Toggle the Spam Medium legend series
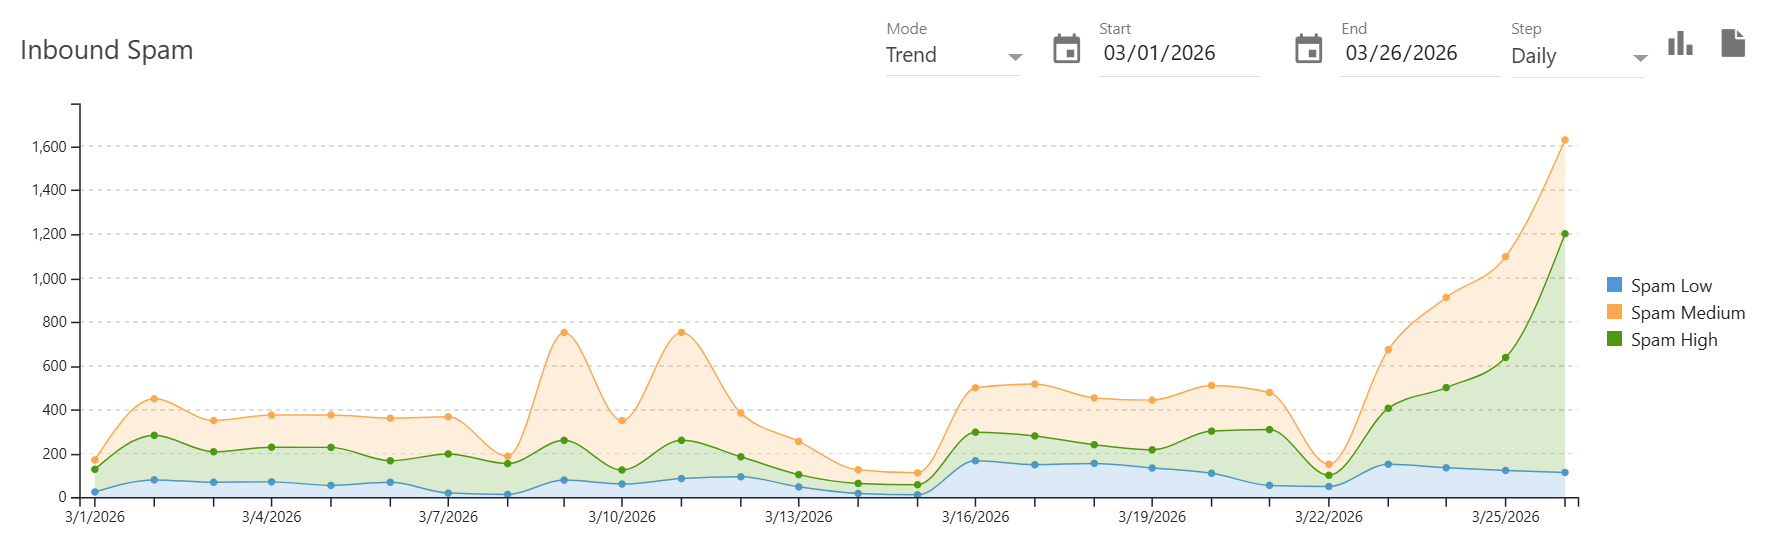The image size is (1772, 535). point(1687,313)
